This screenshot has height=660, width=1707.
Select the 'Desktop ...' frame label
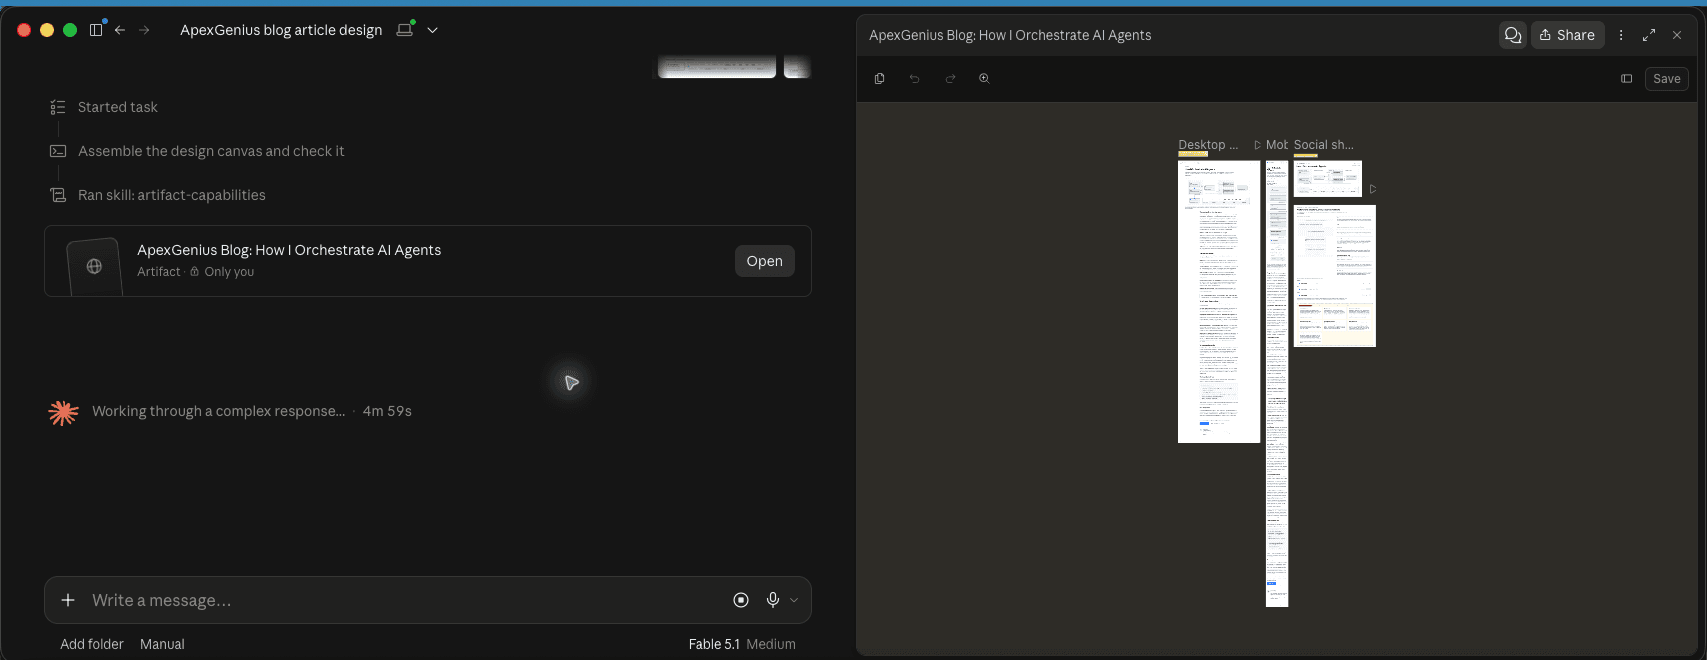pos(1208,145)
